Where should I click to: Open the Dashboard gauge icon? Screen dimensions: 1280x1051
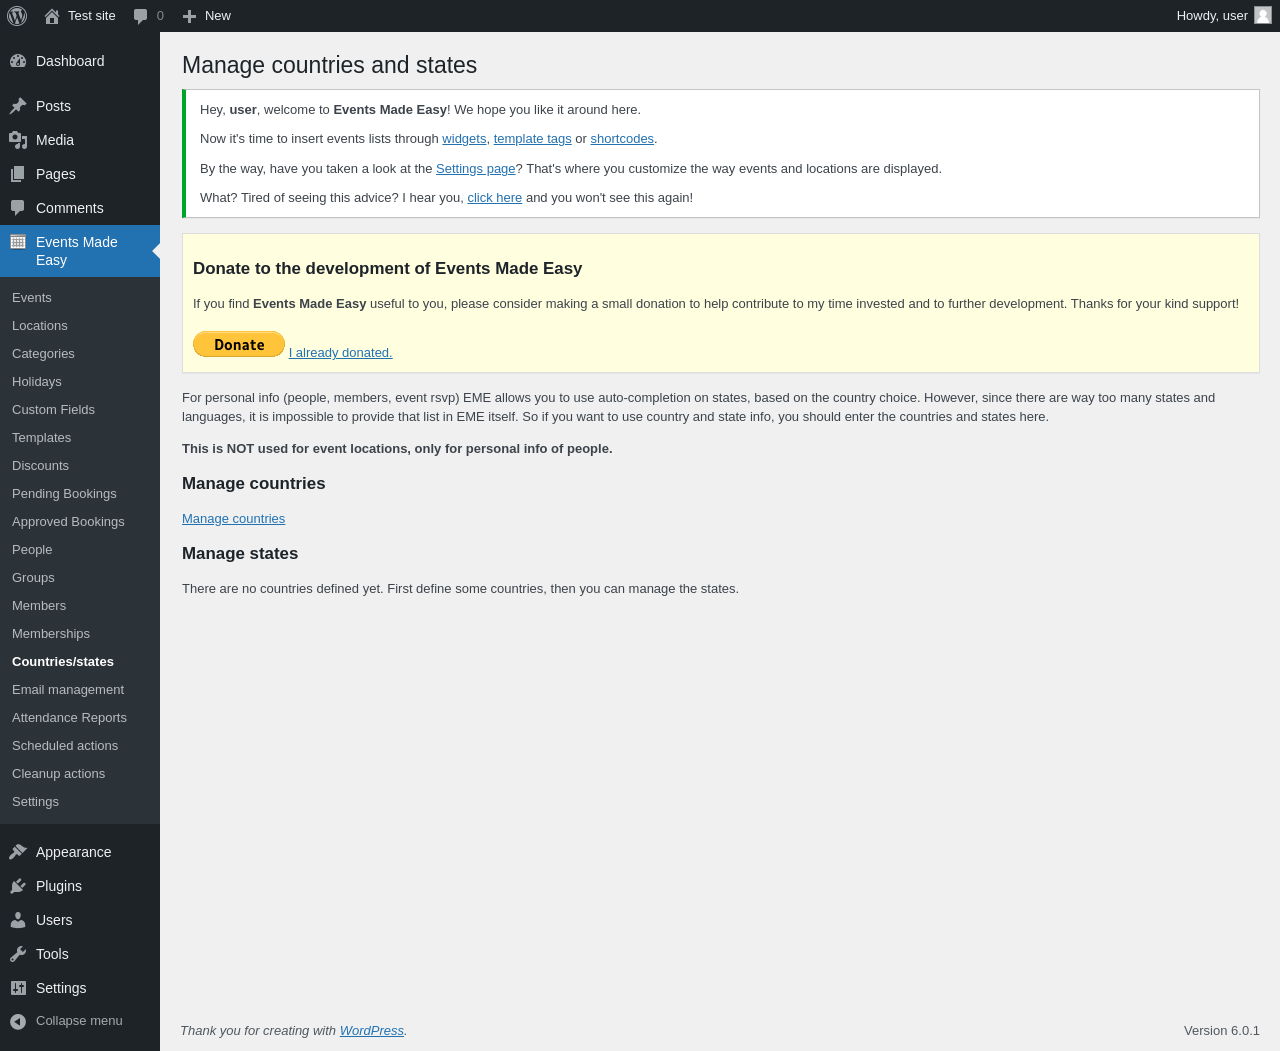point(18,61)
